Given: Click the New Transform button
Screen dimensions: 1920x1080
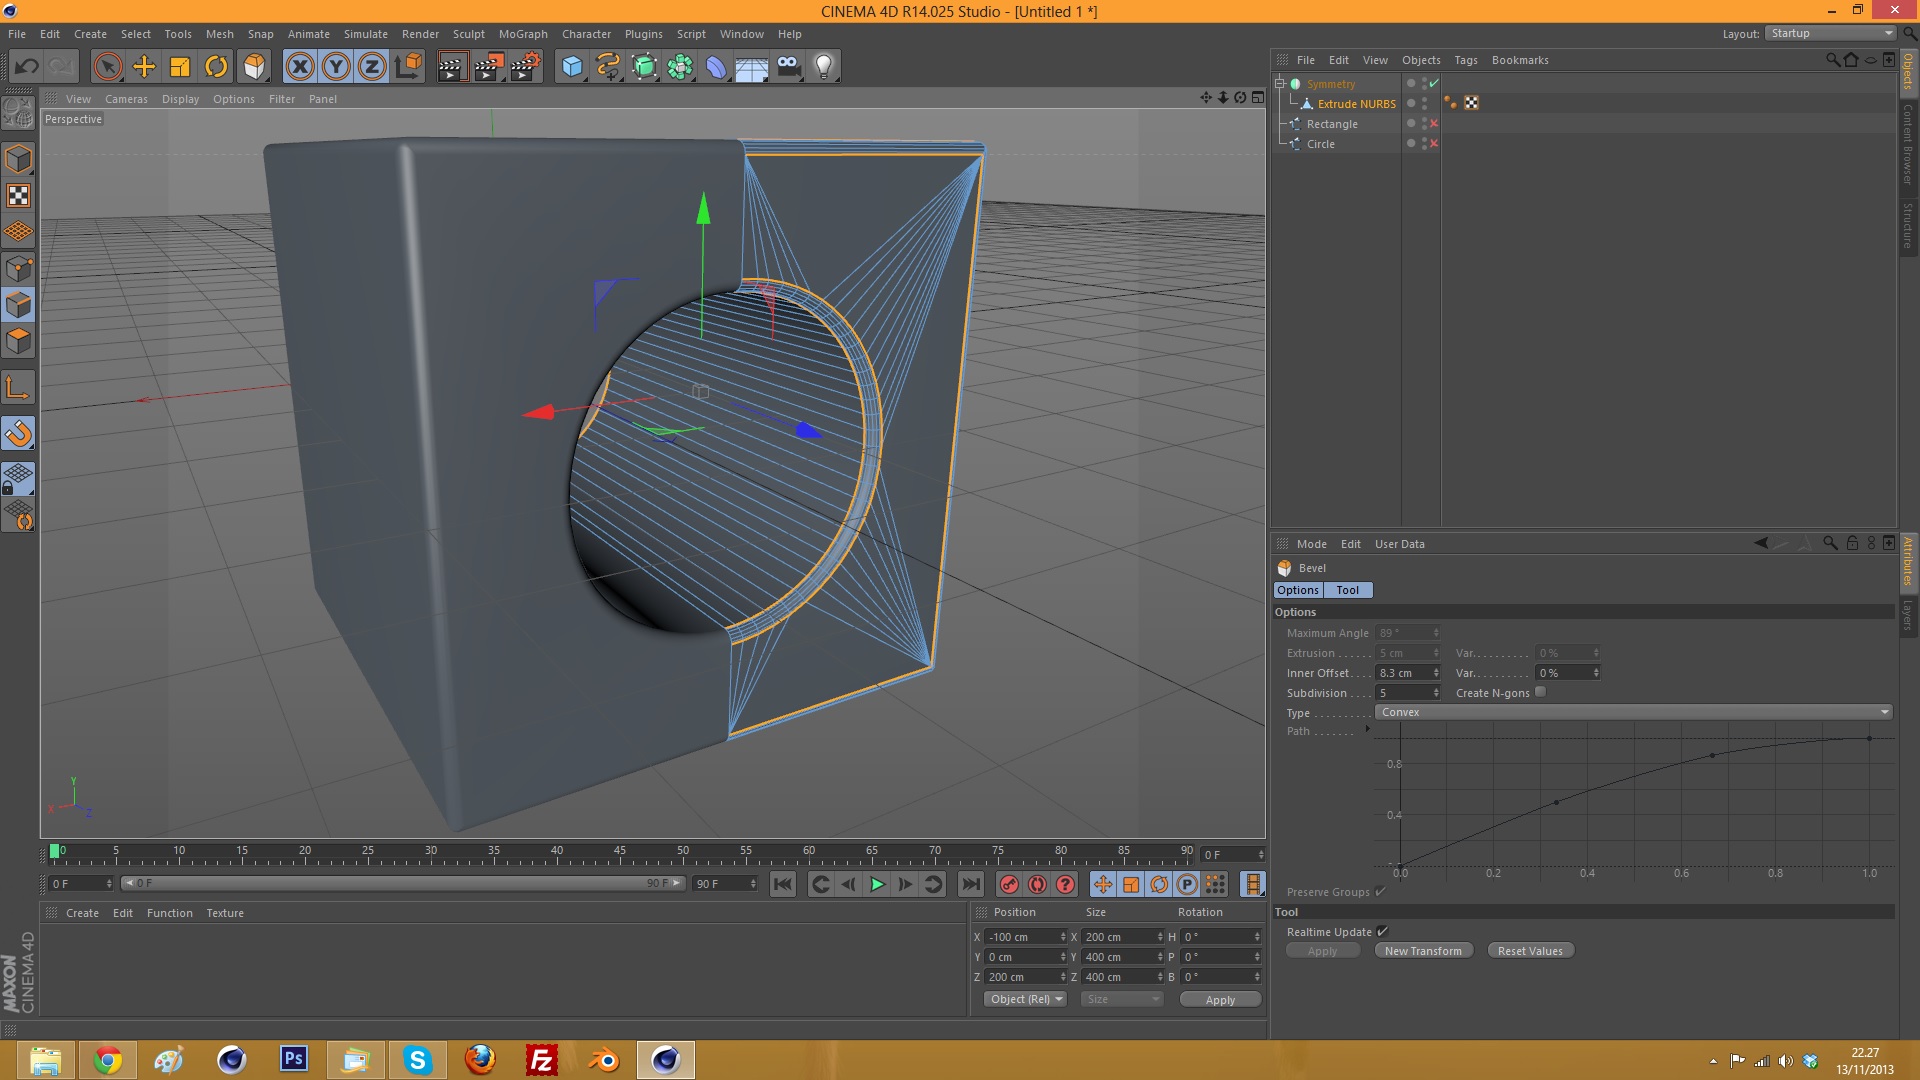Looking at the screenshot, I should [1423, 951].
